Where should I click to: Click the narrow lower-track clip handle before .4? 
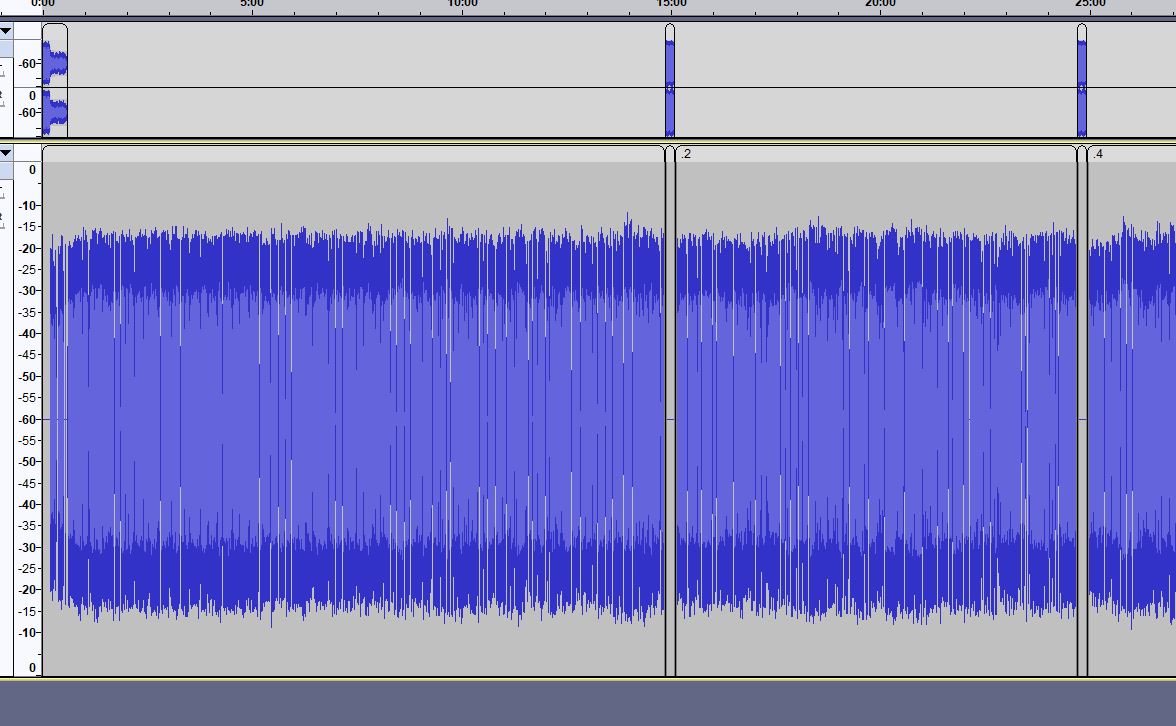click(x=1082, y=154)
